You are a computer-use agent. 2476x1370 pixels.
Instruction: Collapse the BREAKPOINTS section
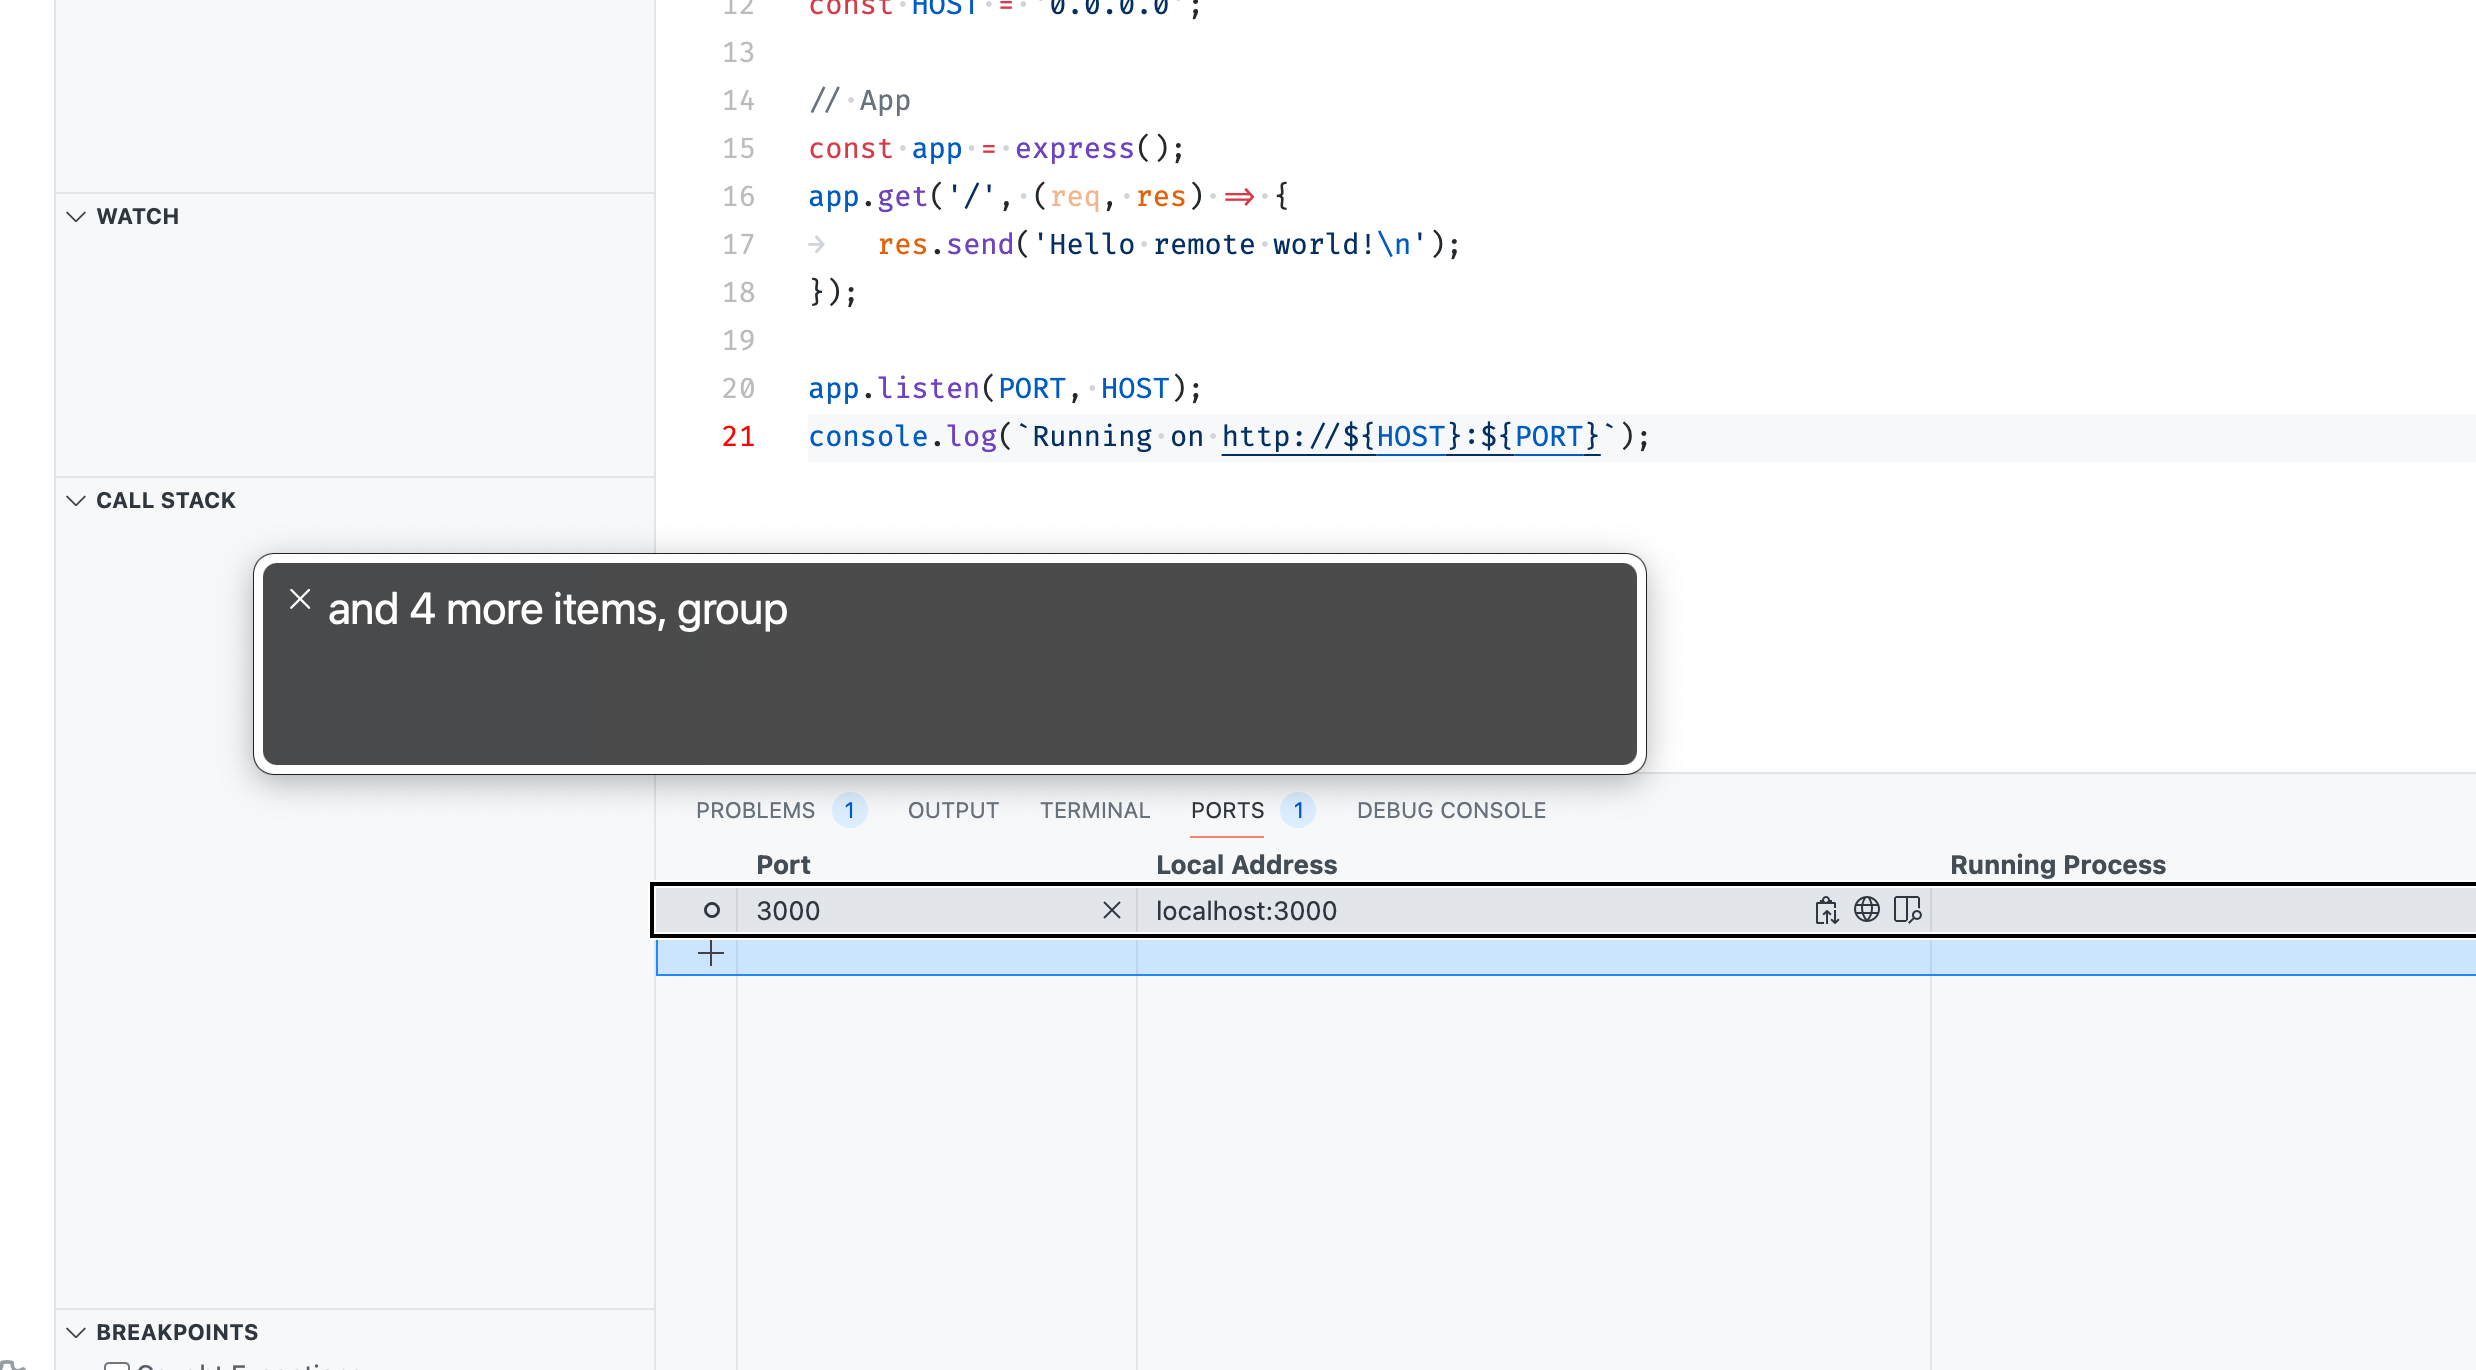point(76,1332)
